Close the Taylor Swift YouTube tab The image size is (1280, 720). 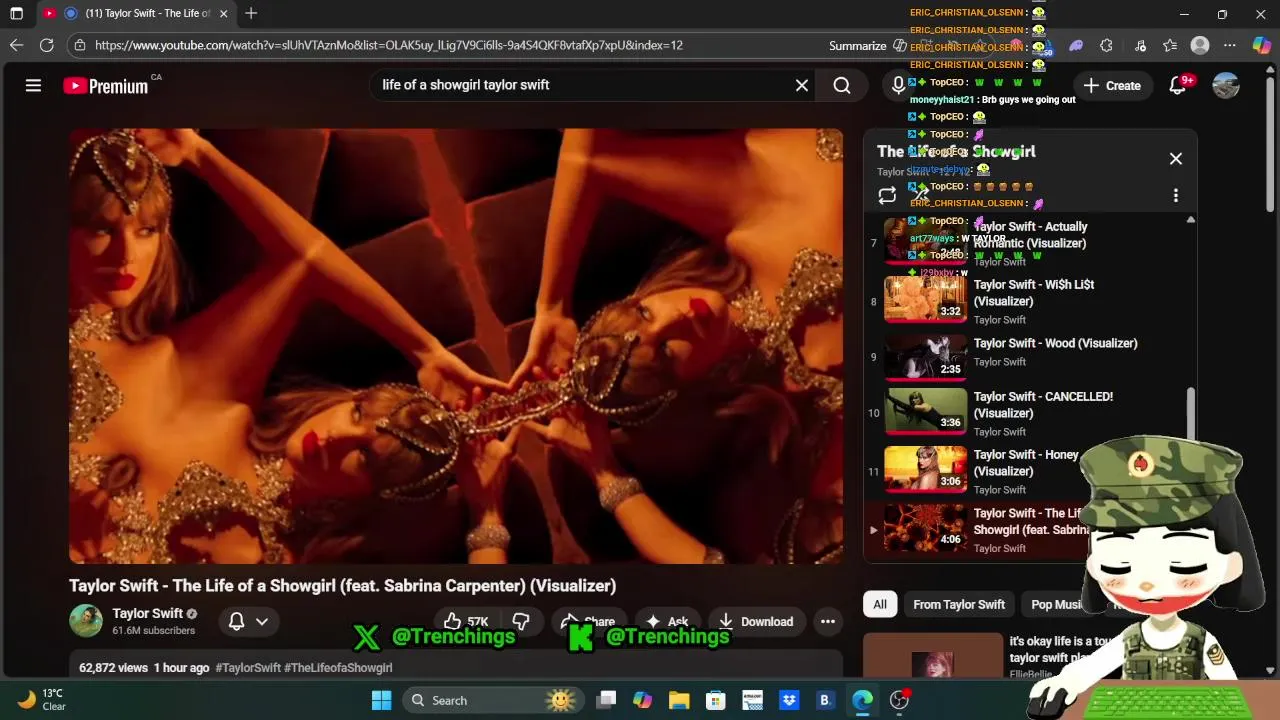pyautogui.click(x=223, y=14)
